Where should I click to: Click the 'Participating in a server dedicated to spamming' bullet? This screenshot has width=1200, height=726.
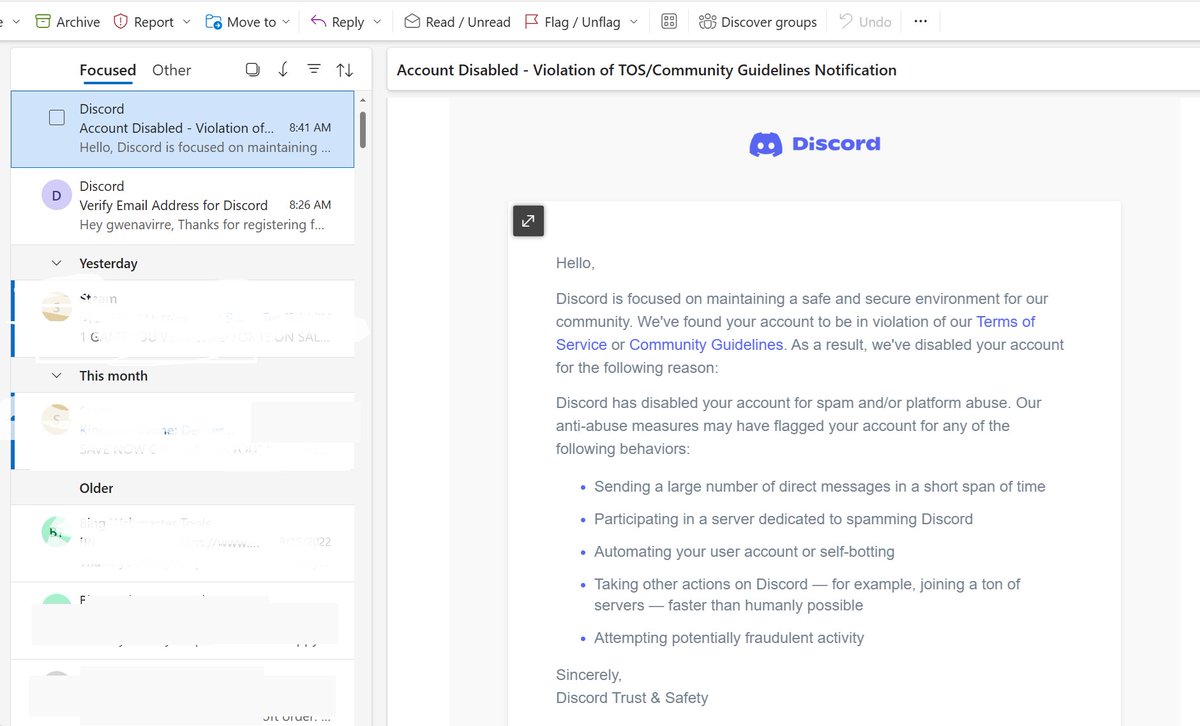point(783,519)
